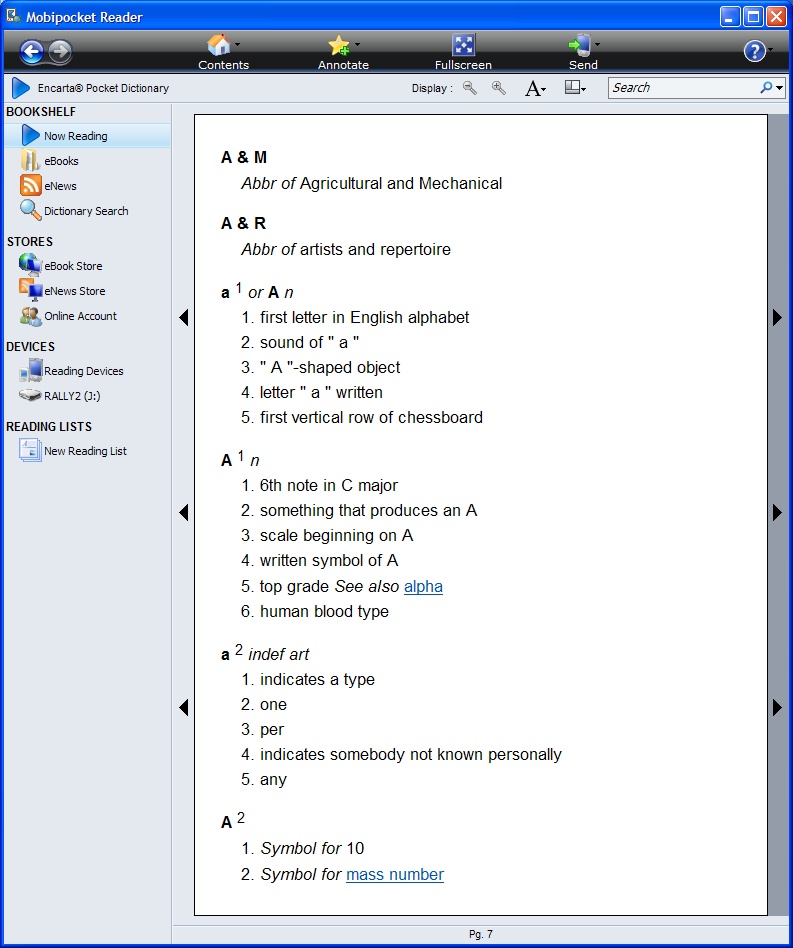793x948 pixels.
Task: Open the eBook Store
Action: [x=73, y=266]
